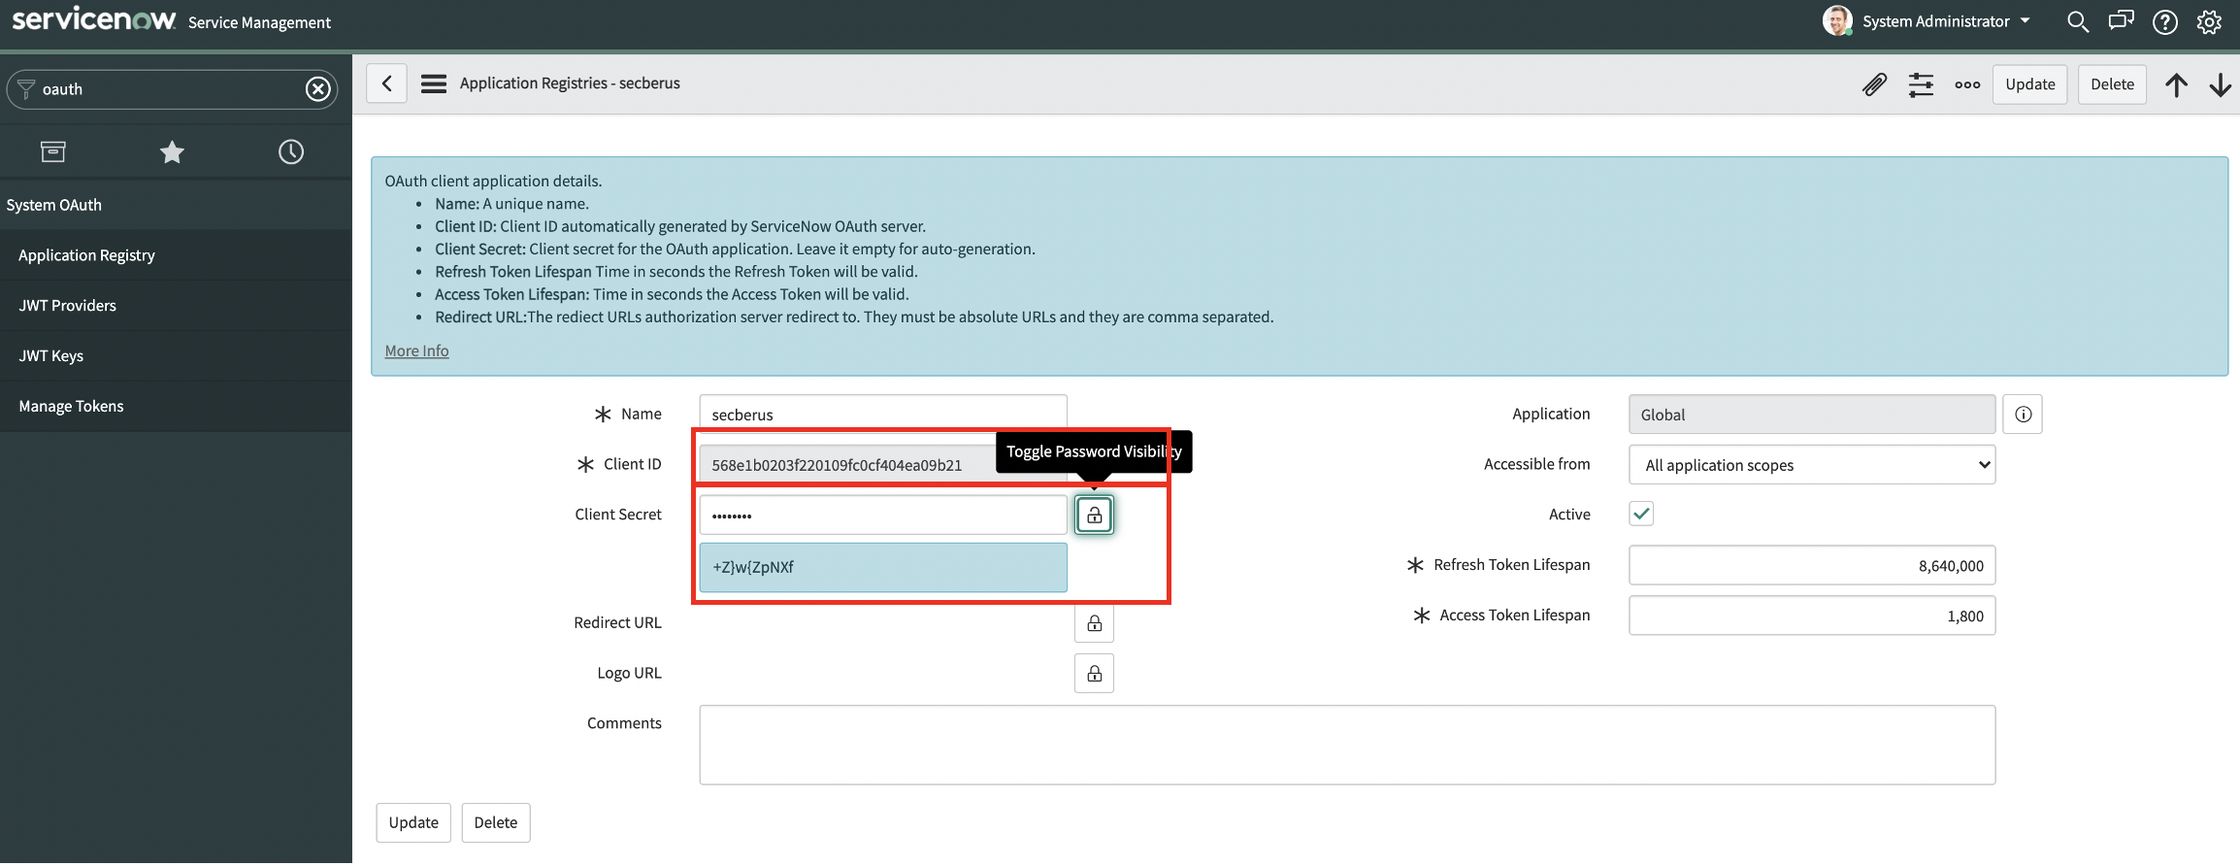
Task: Personalize form with the sliders icon
Action: [x=1921, y=84]
